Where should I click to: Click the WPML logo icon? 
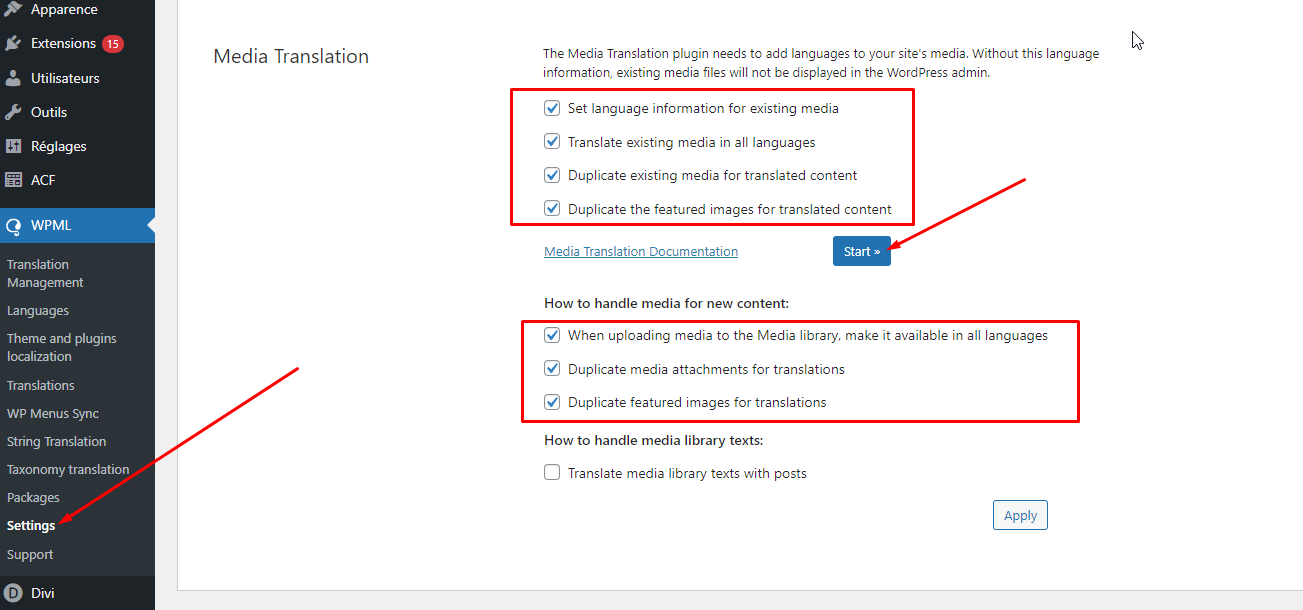13,226
